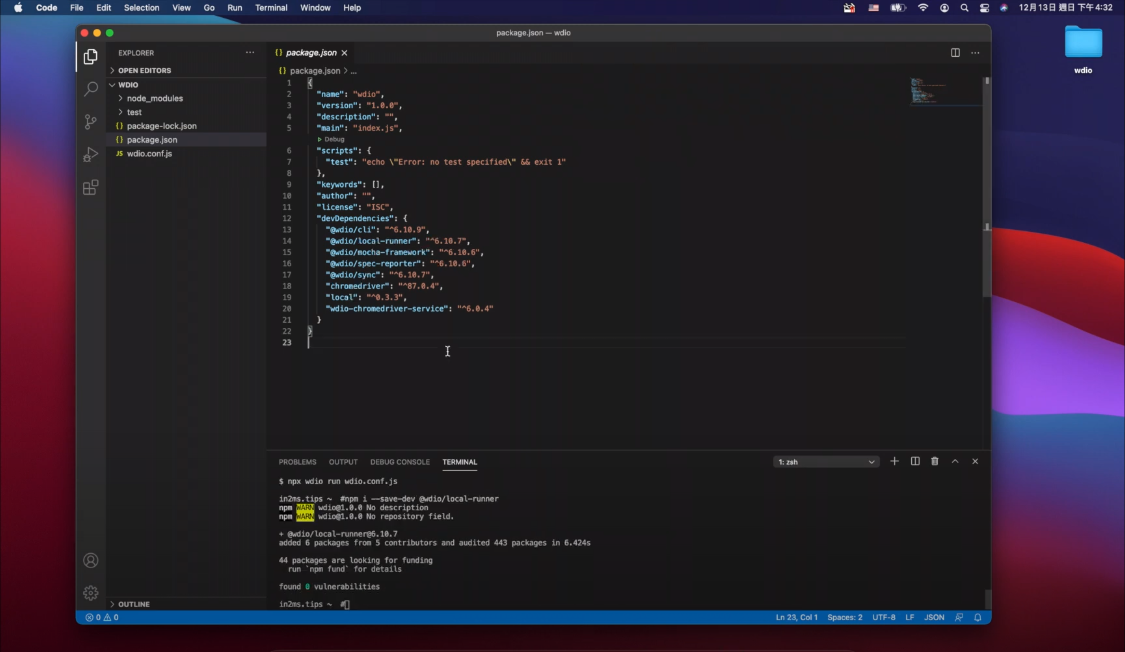Open the Selection menu
Screen dimensions: 1125x652
click(141, 8)
